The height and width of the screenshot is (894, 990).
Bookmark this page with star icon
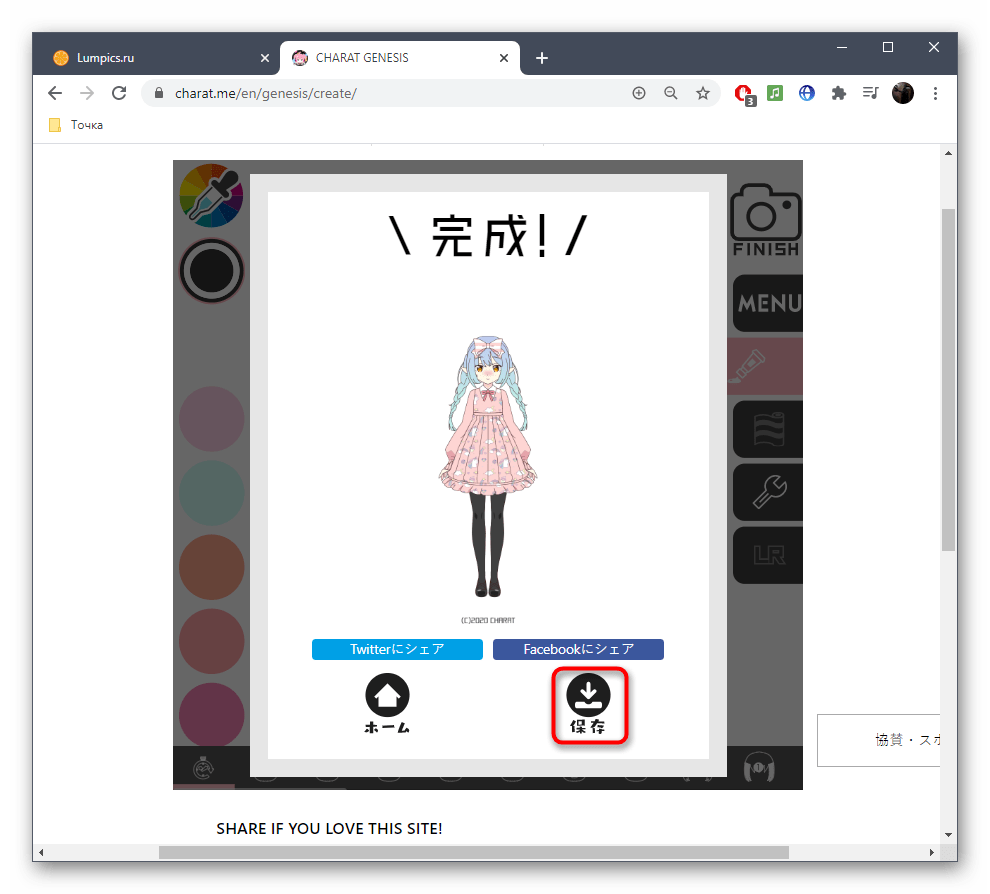pyautogui.click(x=703, y=93)
